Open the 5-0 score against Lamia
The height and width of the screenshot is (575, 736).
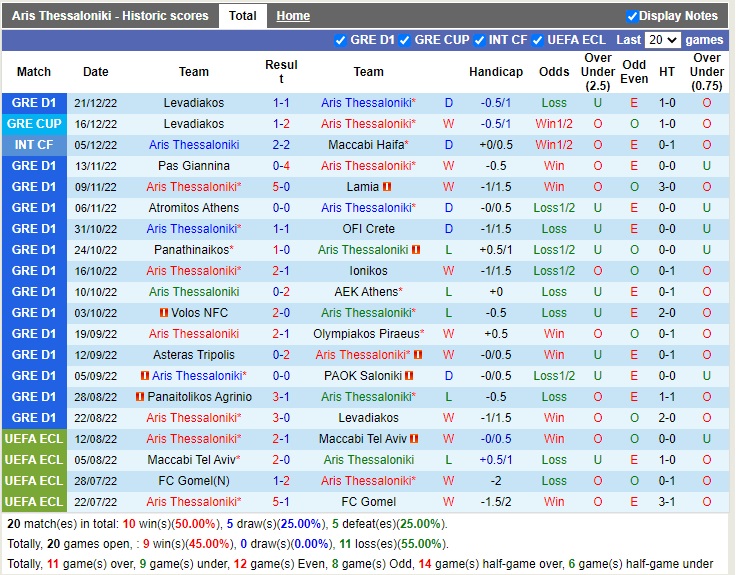pyautogui.click(x=281, y=187)
